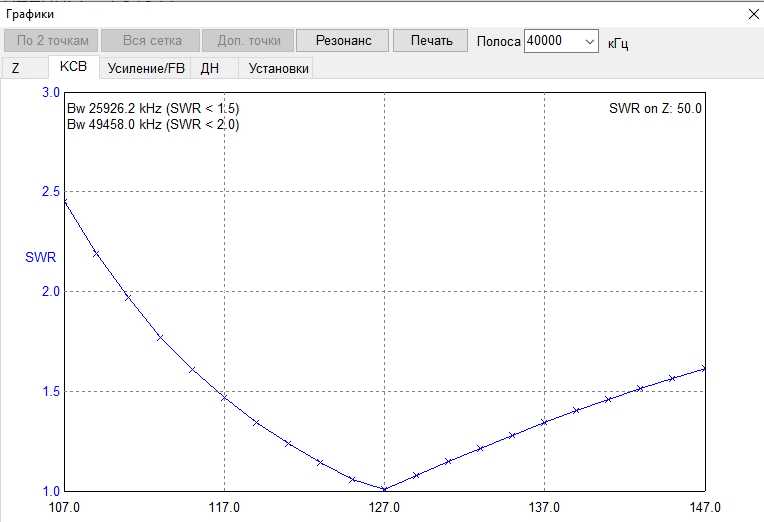Click the Полоса label
764x522 pixels.
[498, 41]
